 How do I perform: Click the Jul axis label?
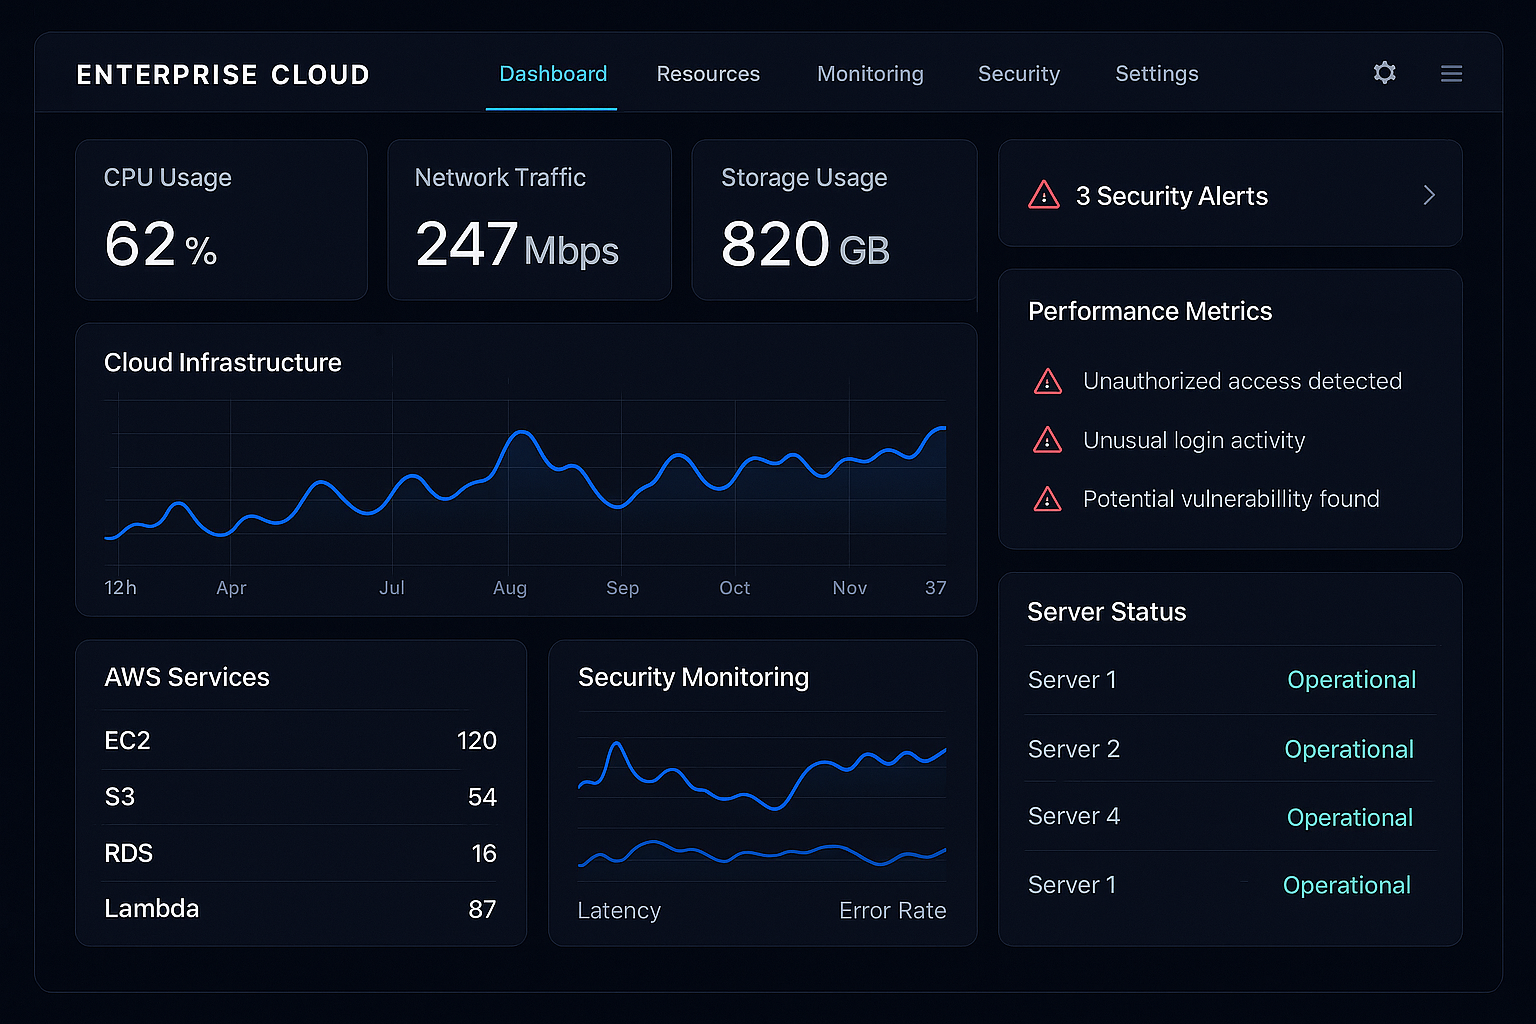pyautogui.click(x=392, y=588)
